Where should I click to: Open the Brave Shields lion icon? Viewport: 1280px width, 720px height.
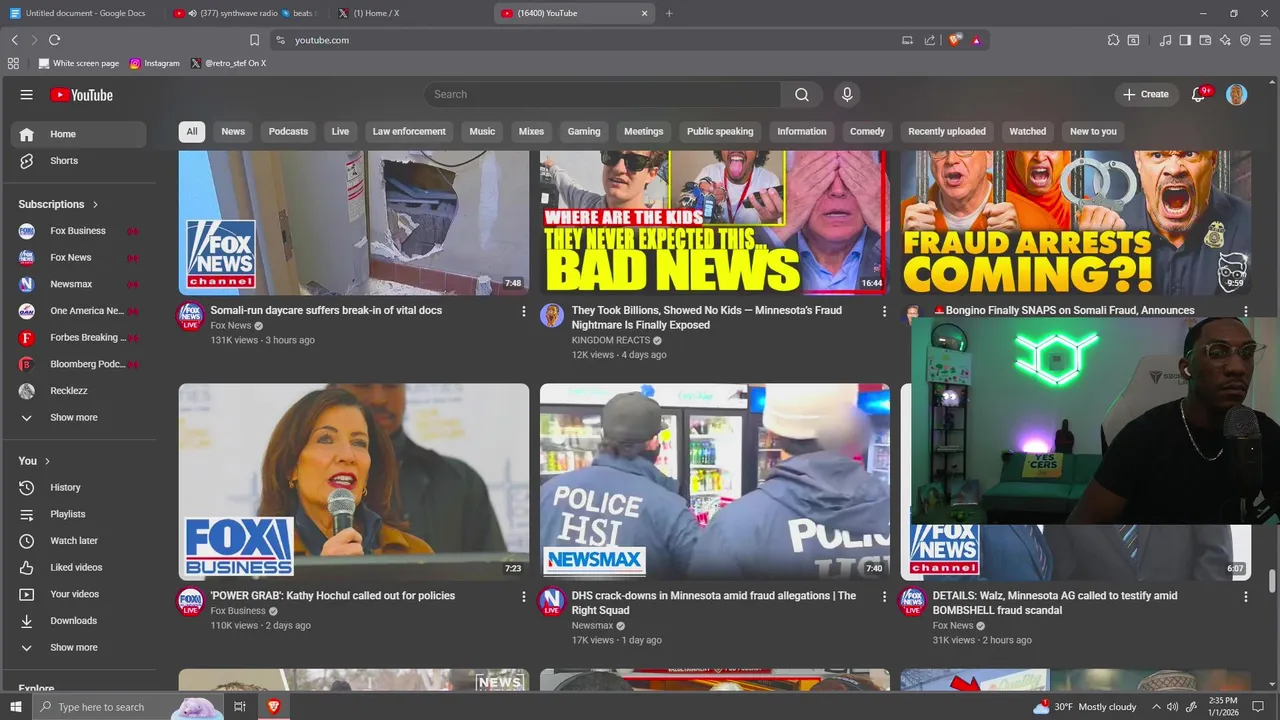955,40
